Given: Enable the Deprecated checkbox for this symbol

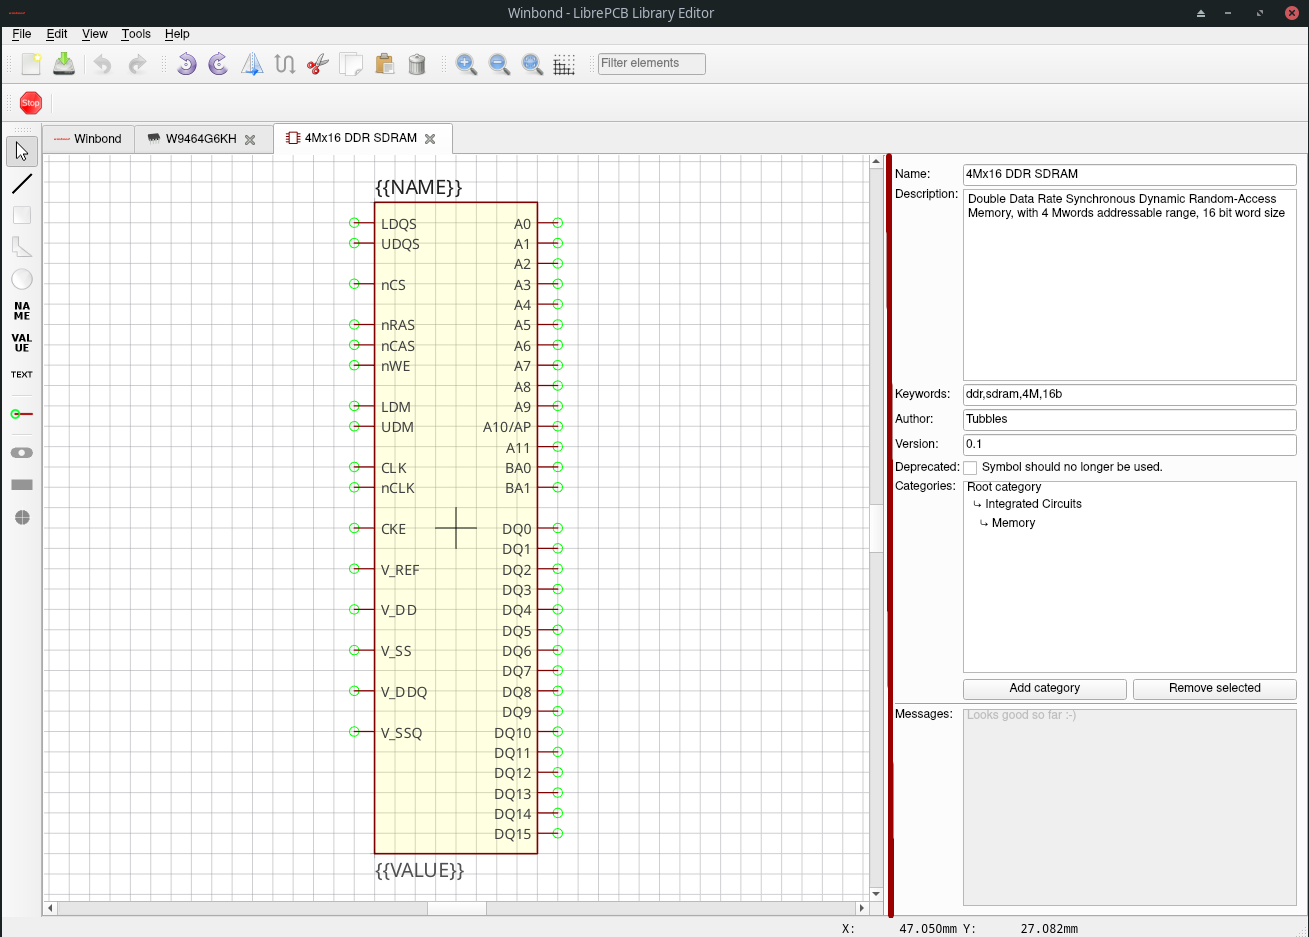Looking at the screenshot, I should click(970, 467).
